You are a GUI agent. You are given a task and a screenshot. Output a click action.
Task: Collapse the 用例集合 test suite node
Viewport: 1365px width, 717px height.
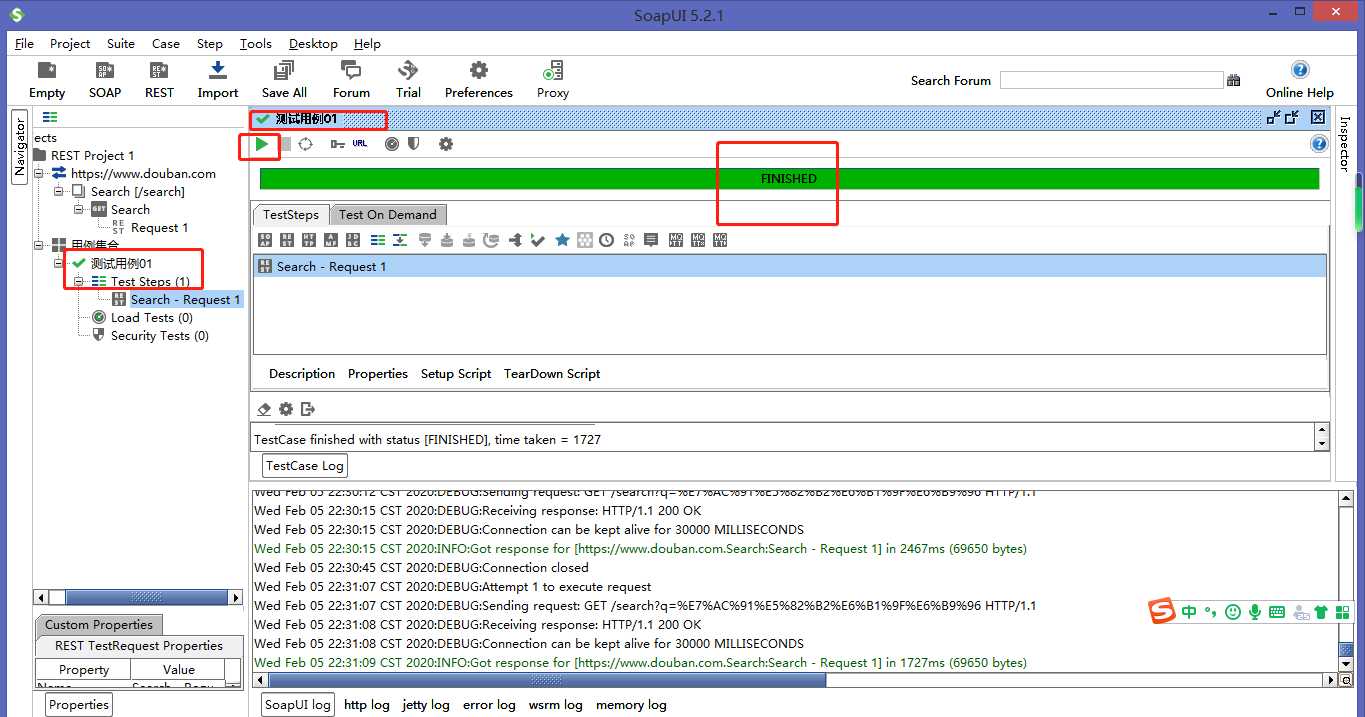click(39, 245)
